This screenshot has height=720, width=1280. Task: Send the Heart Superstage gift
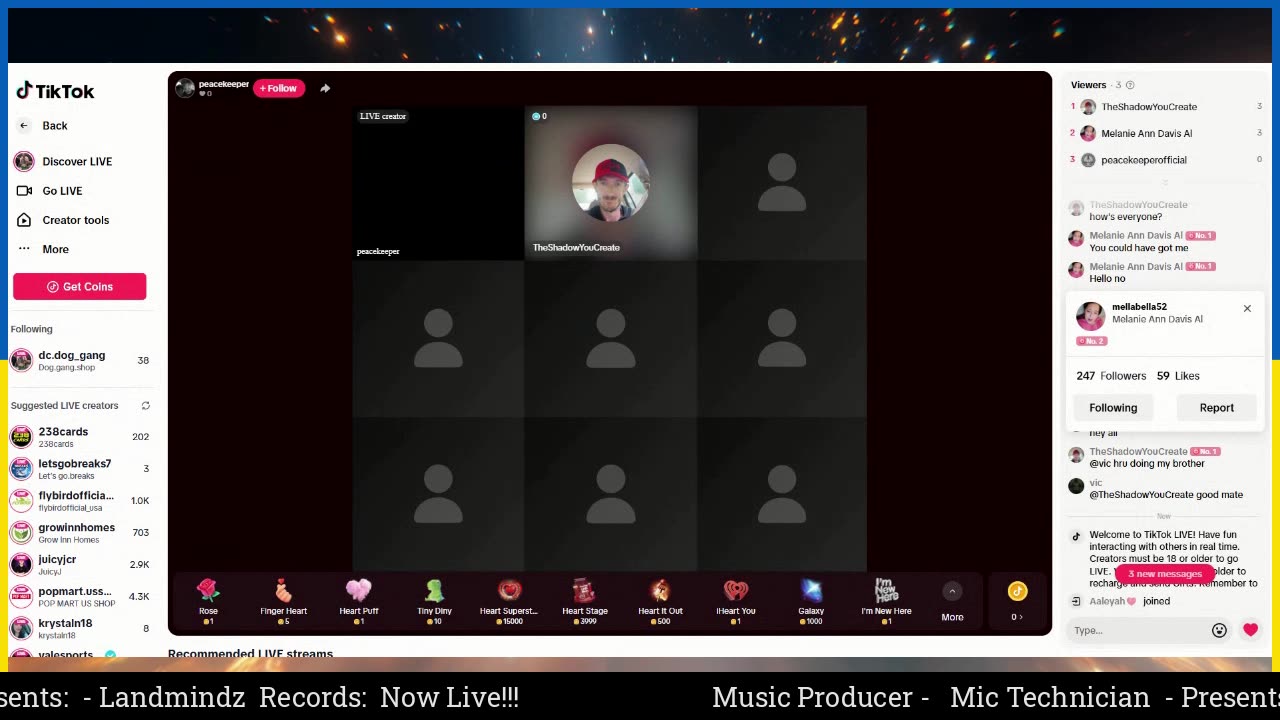[x=509, y=601]
